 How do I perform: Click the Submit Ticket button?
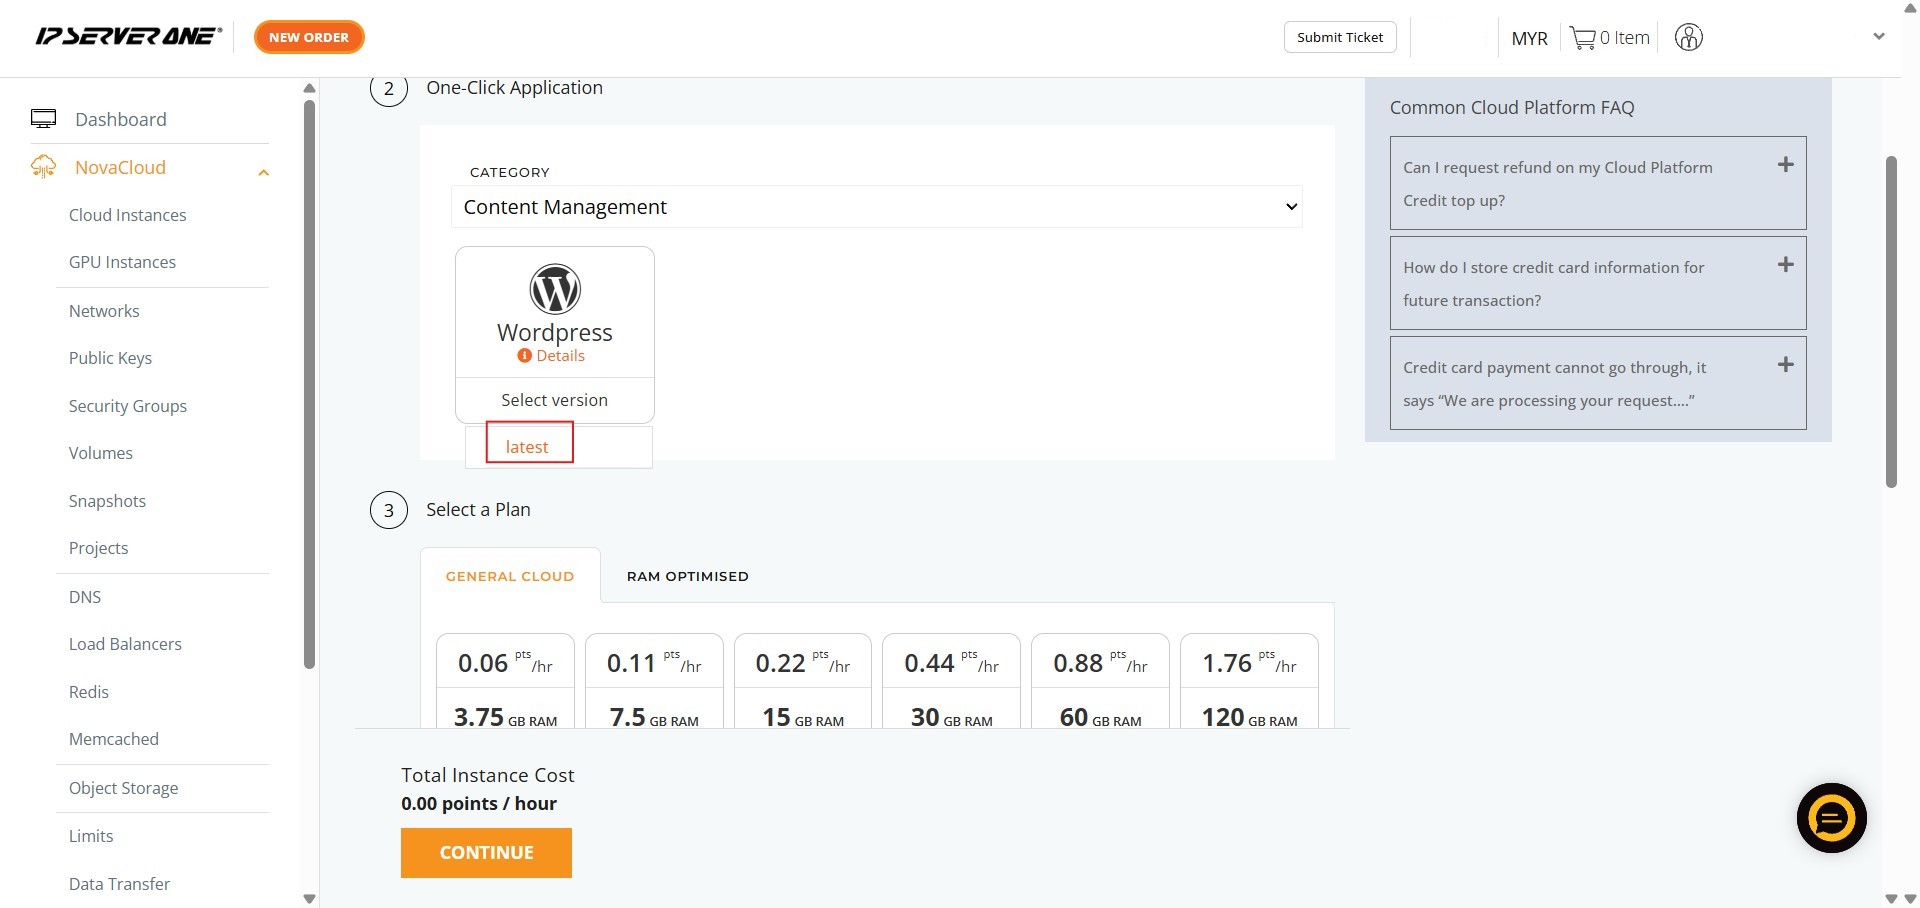tap(1339, 37)
